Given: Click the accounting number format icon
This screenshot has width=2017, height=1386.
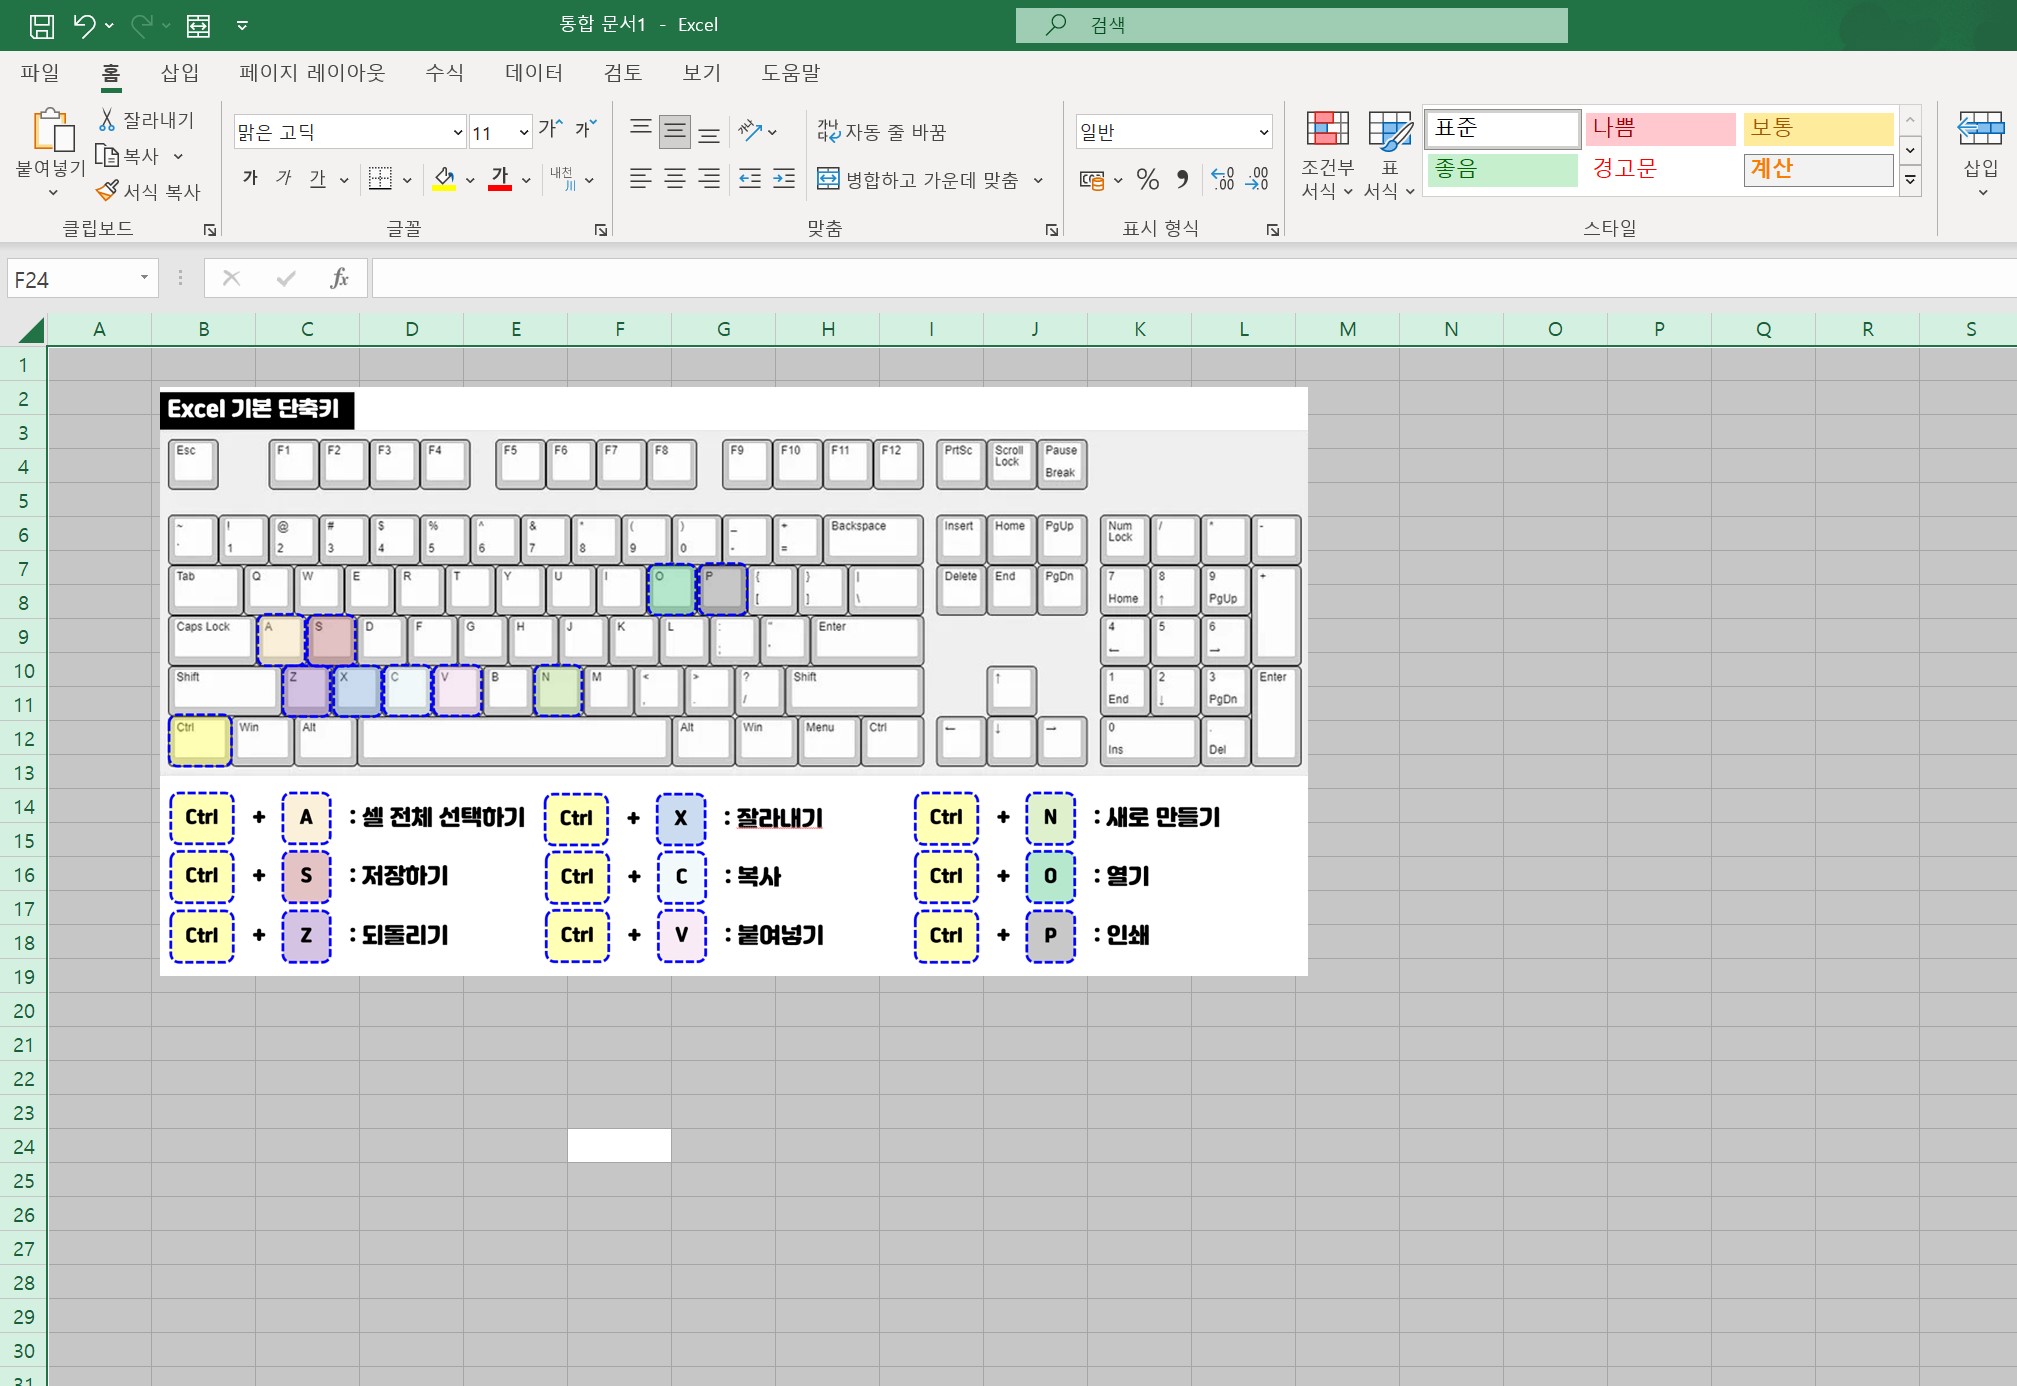Looking at the screenshot, I should tap(1091, 180).
